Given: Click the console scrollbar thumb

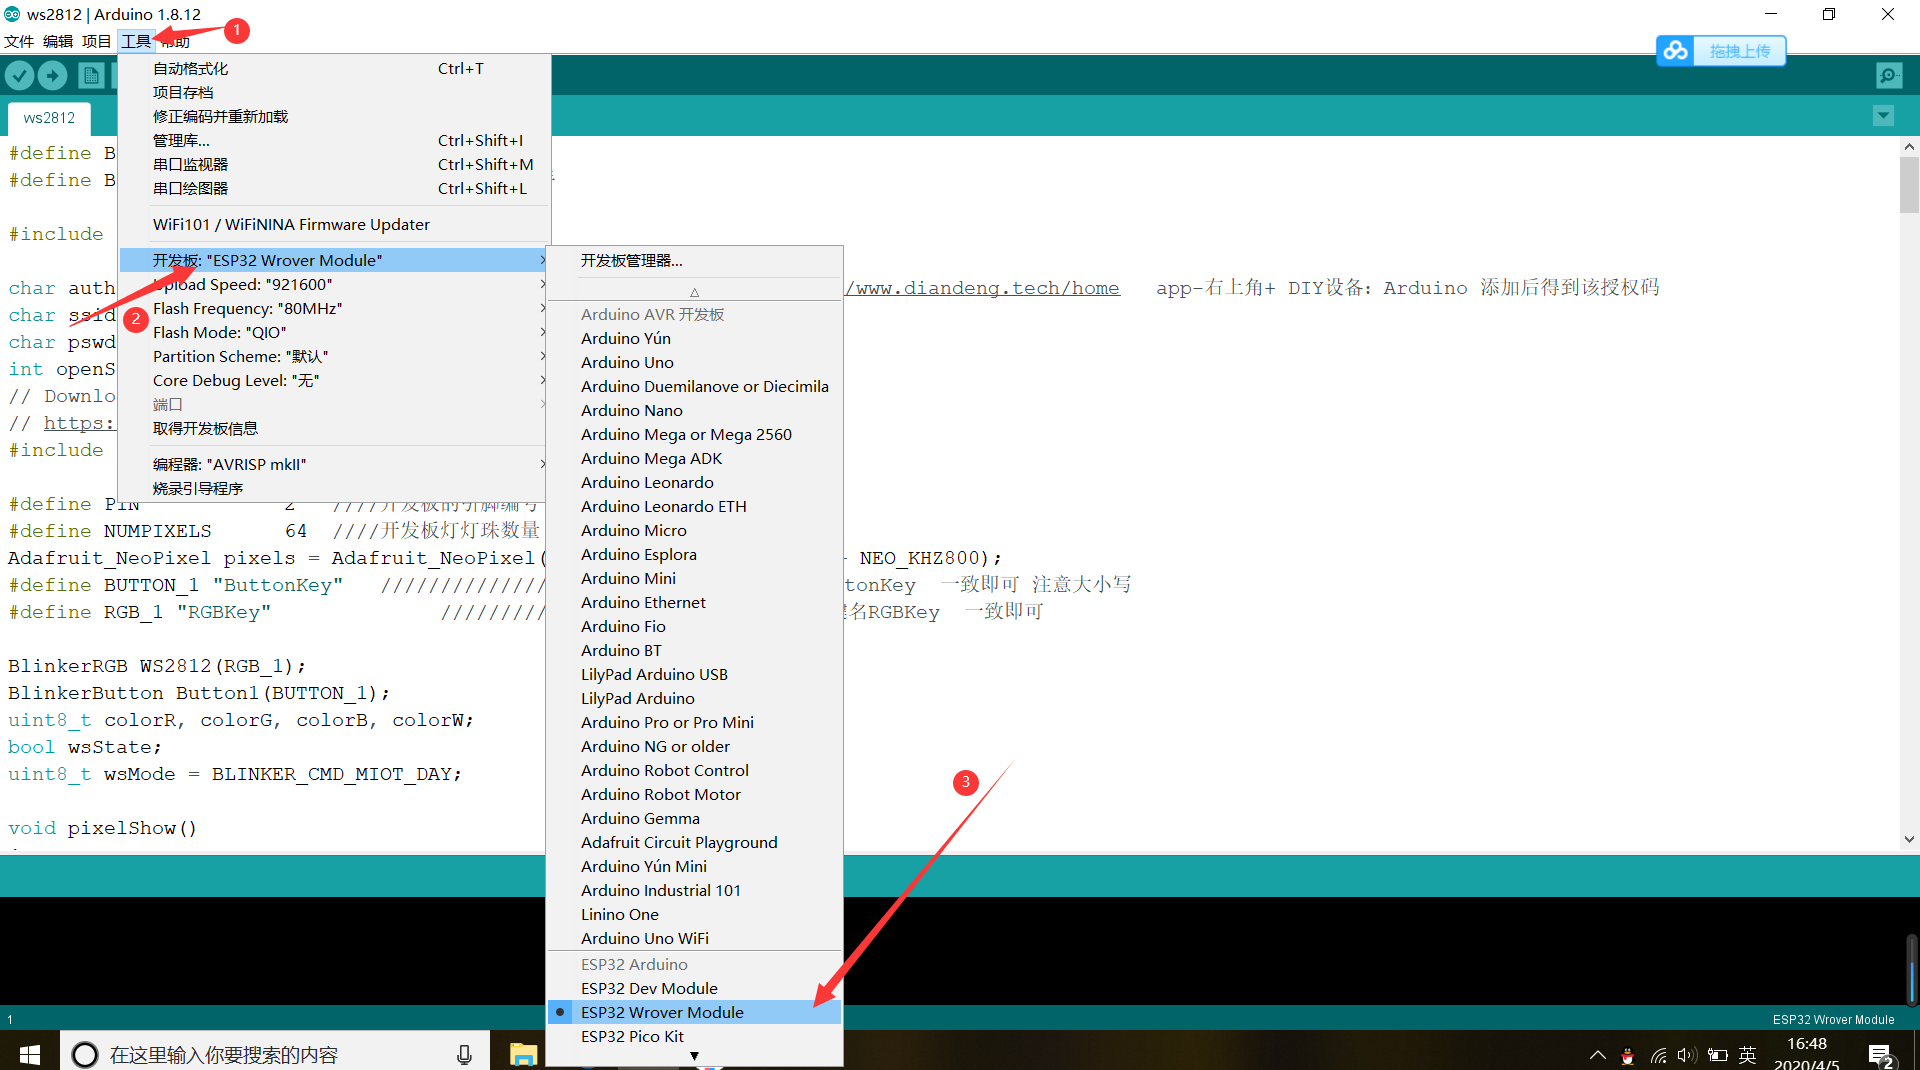Looking at the screenshot, I should click(x=1911, y=968).
